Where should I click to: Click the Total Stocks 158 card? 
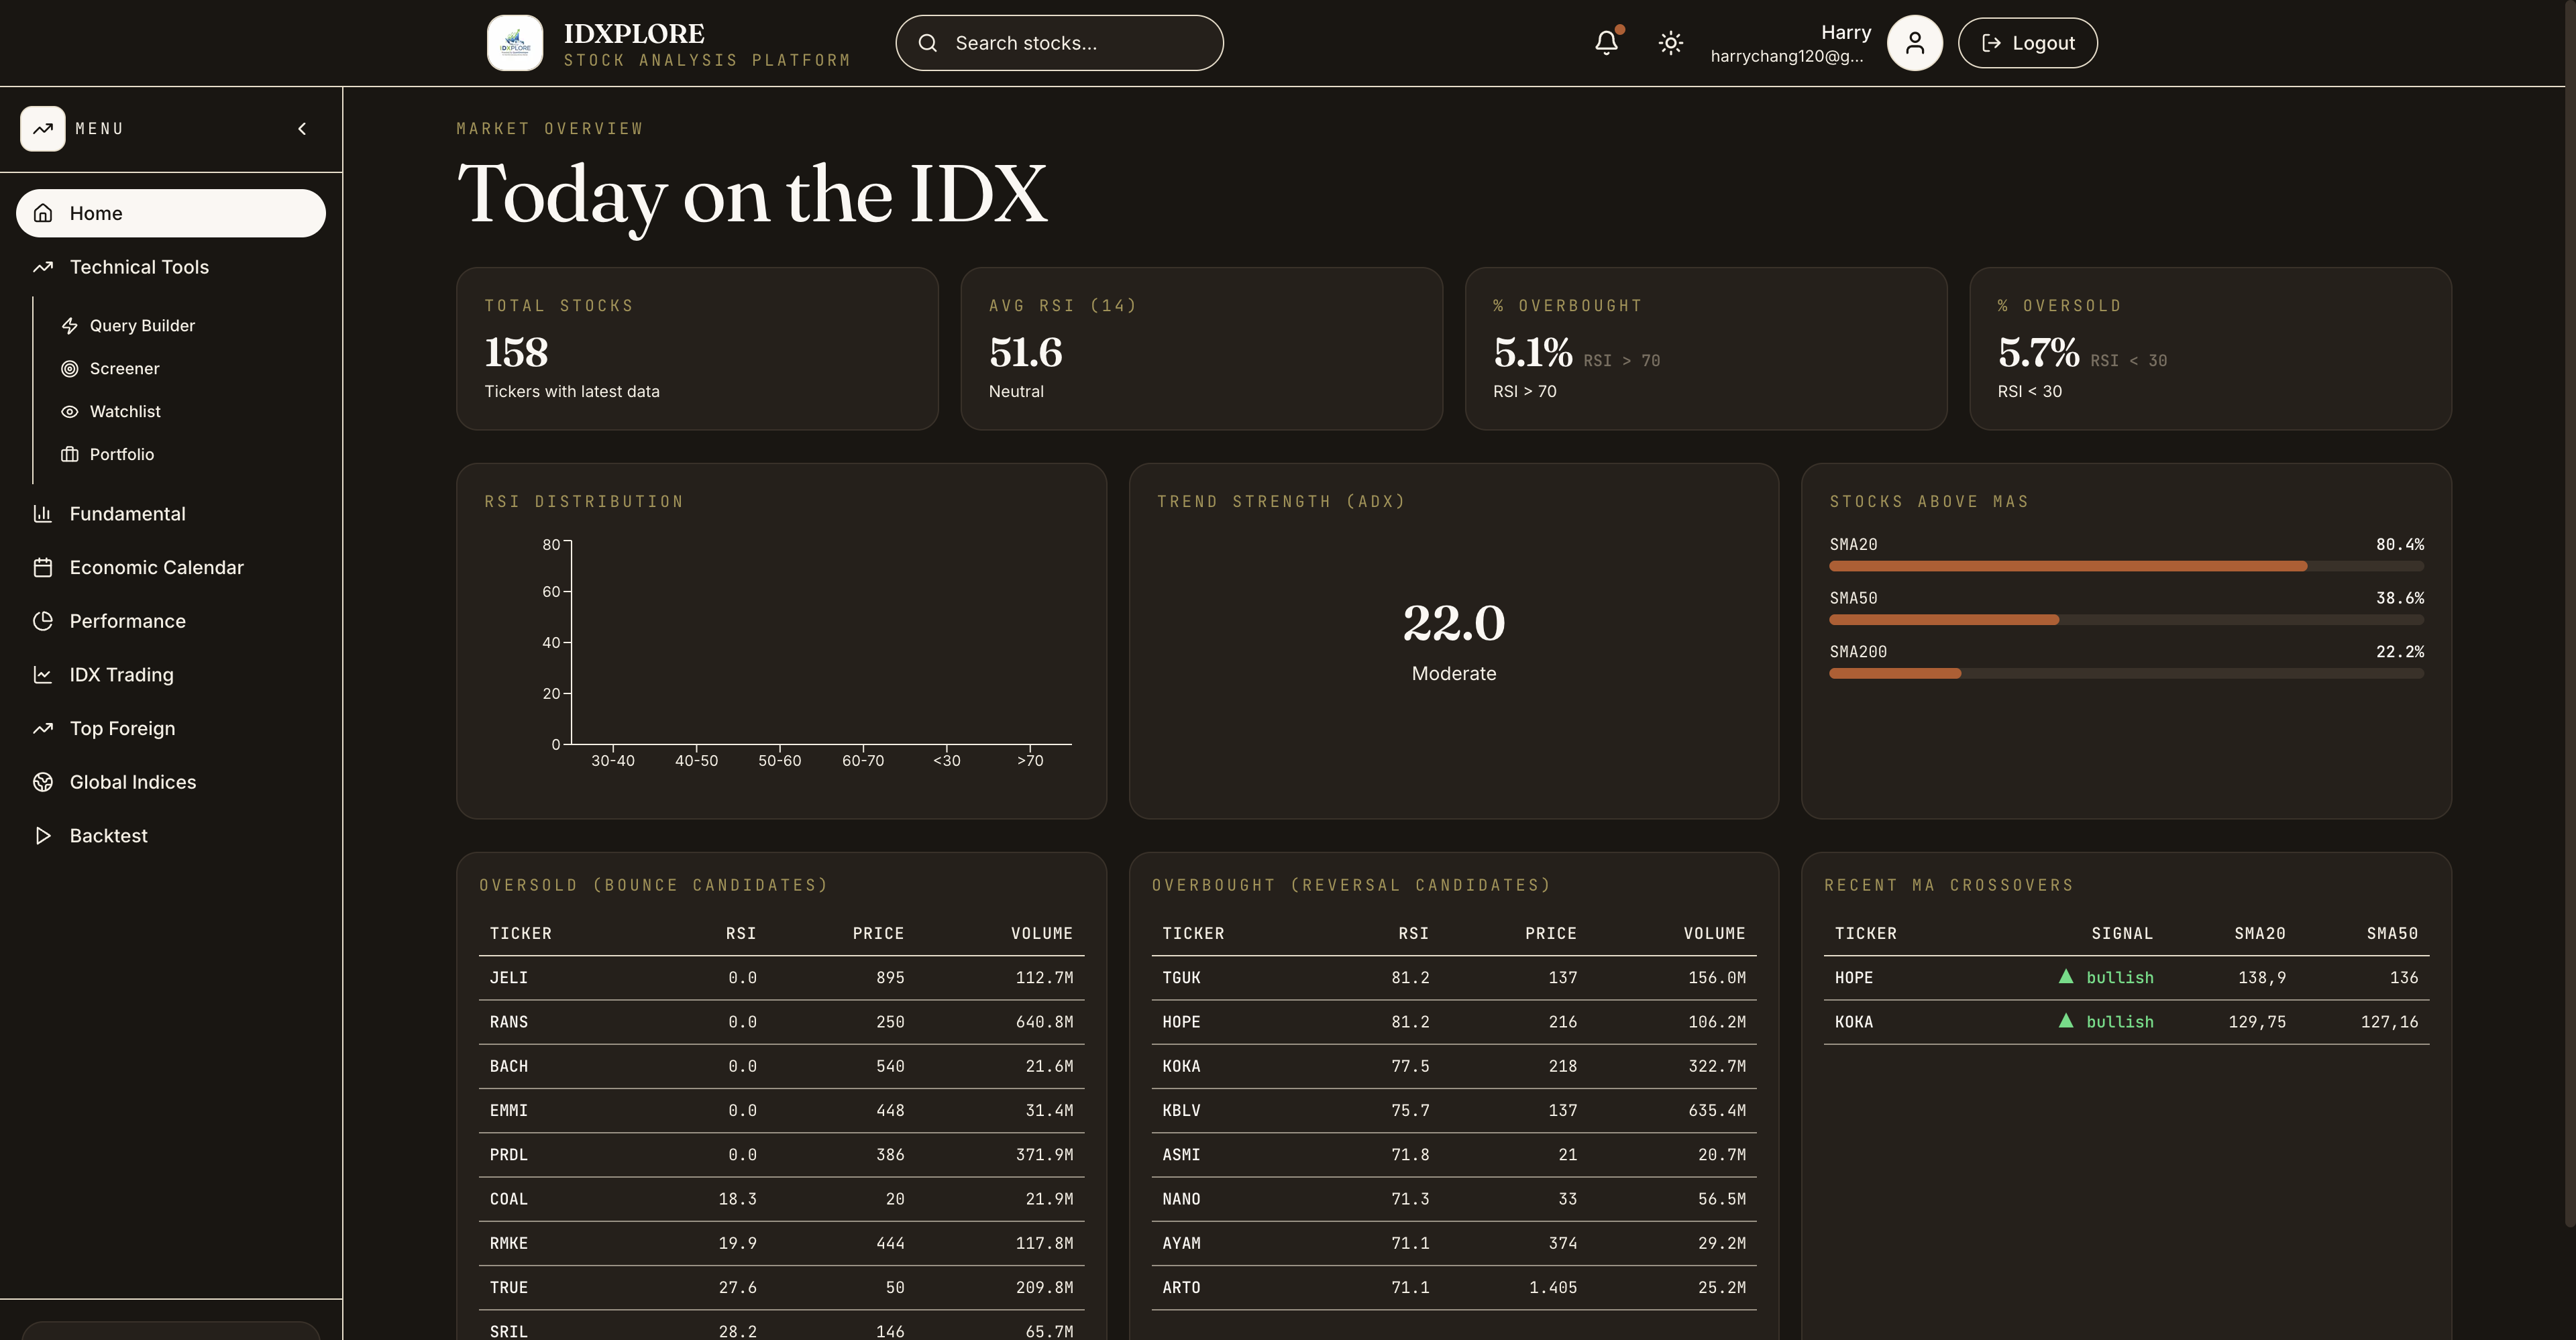[697, 349]
